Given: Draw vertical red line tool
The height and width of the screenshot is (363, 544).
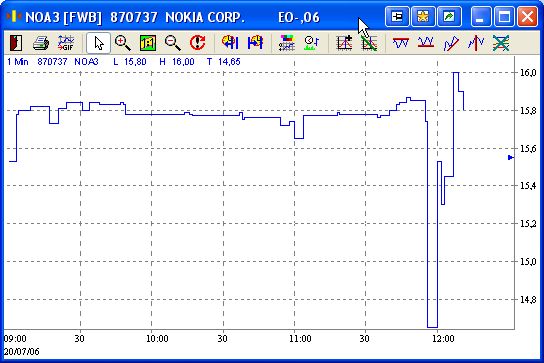Looking at the screenshot, I should (x=476, y=43).
